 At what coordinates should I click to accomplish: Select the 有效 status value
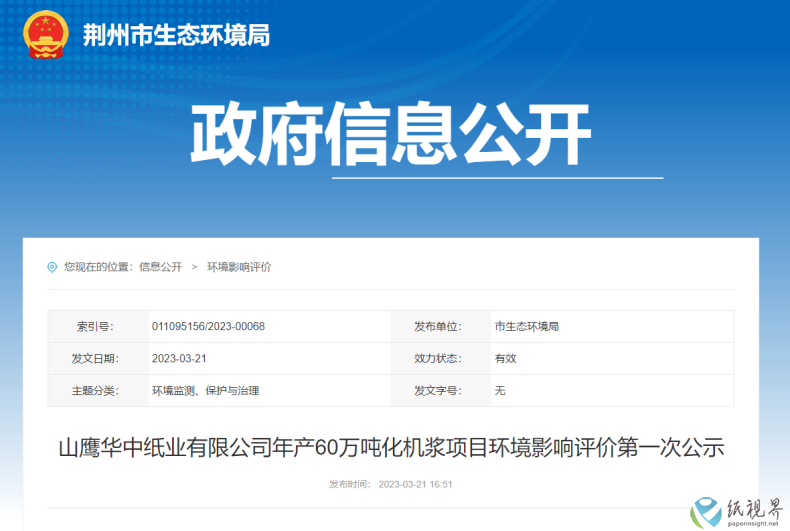point(505,359)
